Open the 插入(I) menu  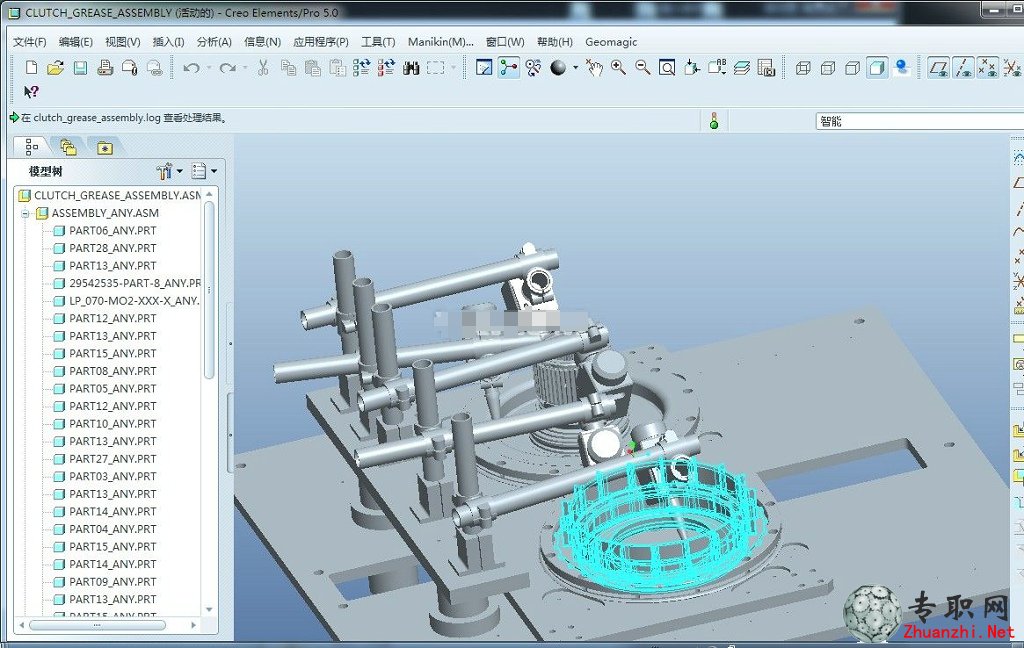168,42
